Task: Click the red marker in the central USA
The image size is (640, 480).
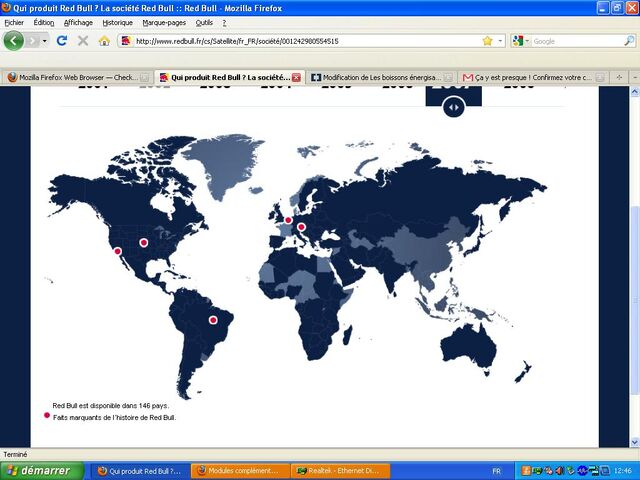Action: click(x=144, y=243)
